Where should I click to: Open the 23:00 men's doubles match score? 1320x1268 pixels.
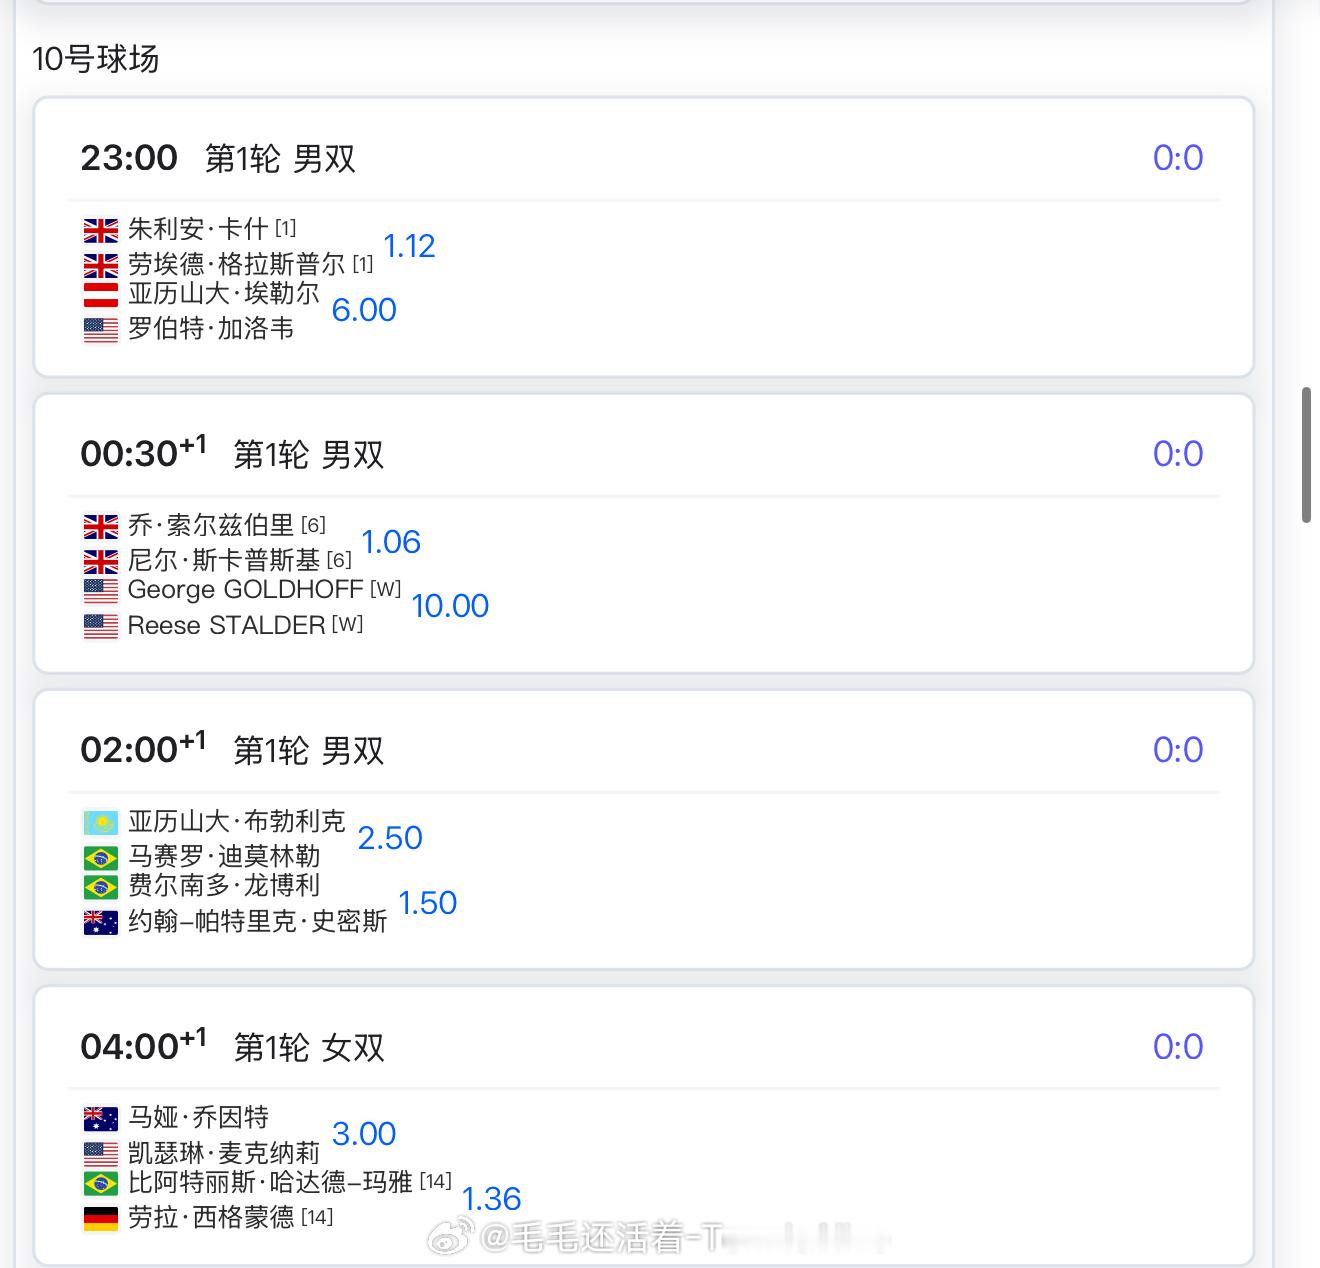pos(1178,158)
